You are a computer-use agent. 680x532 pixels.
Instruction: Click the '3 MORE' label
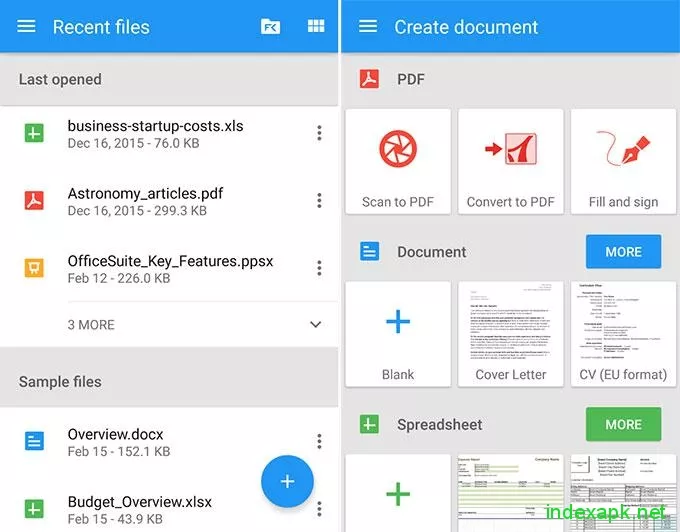click(91, 325)
